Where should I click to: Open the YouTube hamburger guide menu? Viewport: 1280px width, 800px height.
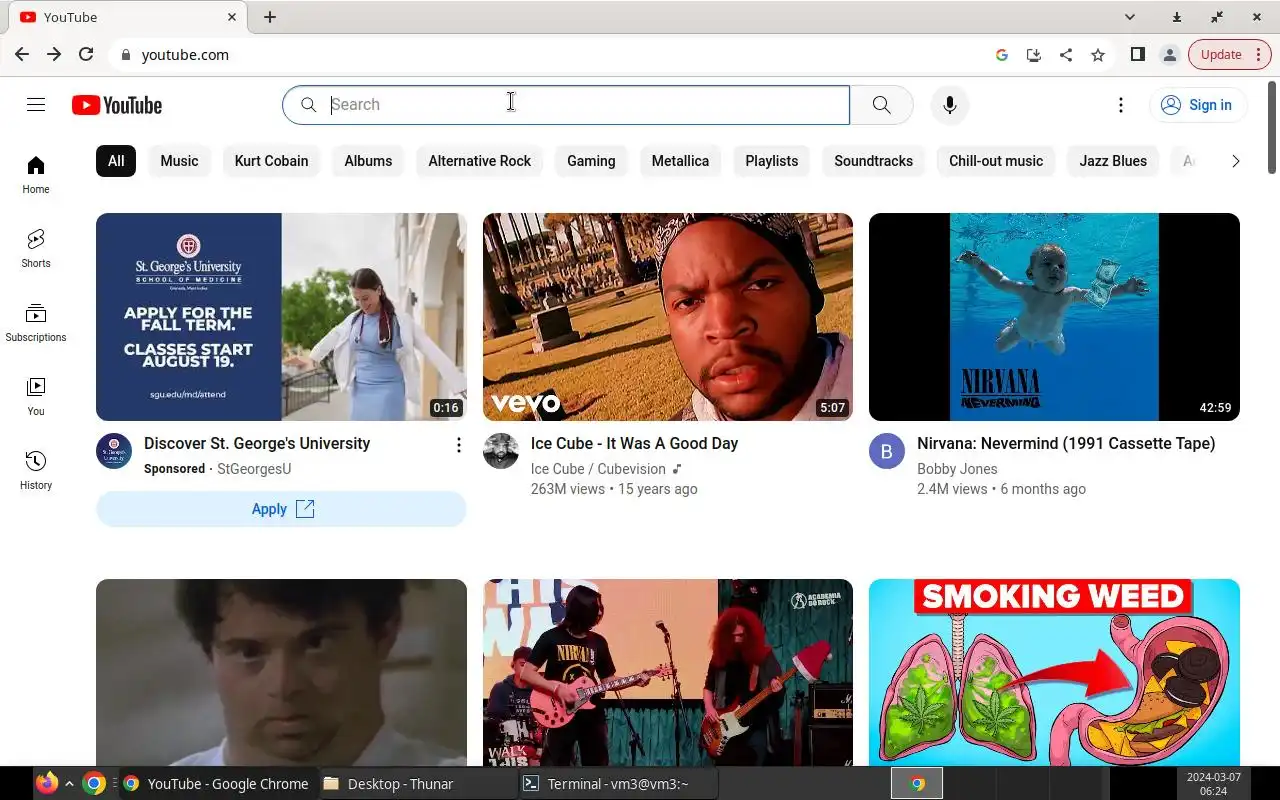(36, 105)
